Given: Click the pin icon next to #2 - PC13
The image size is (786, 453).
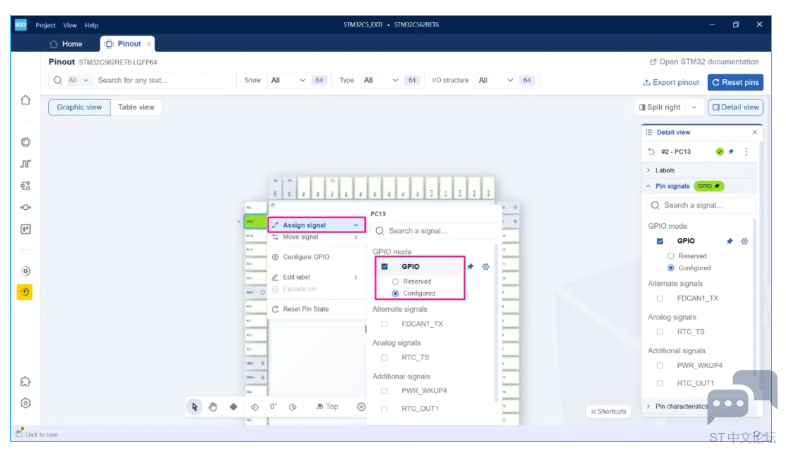Looking at the screenshot, I should point(731,151).
